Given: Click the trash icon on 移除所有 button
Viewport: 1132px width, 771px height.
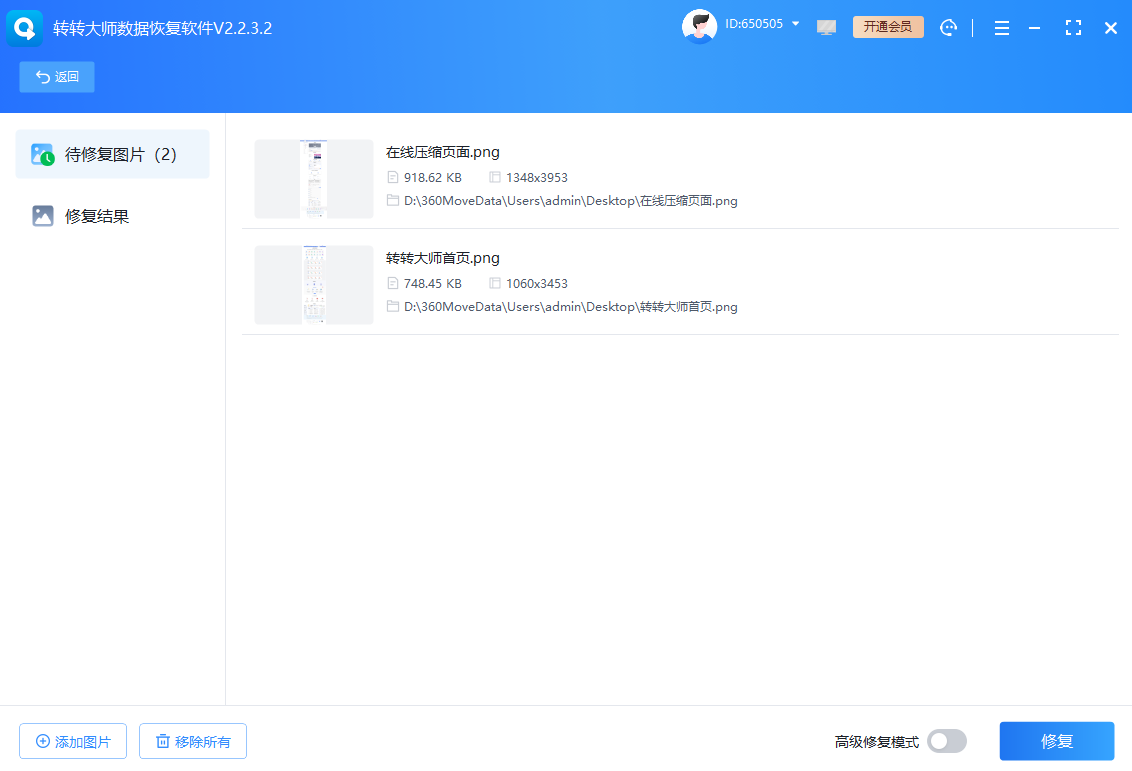Looking at the screenshot, I should pyautogui.click(x=164, y=741).
